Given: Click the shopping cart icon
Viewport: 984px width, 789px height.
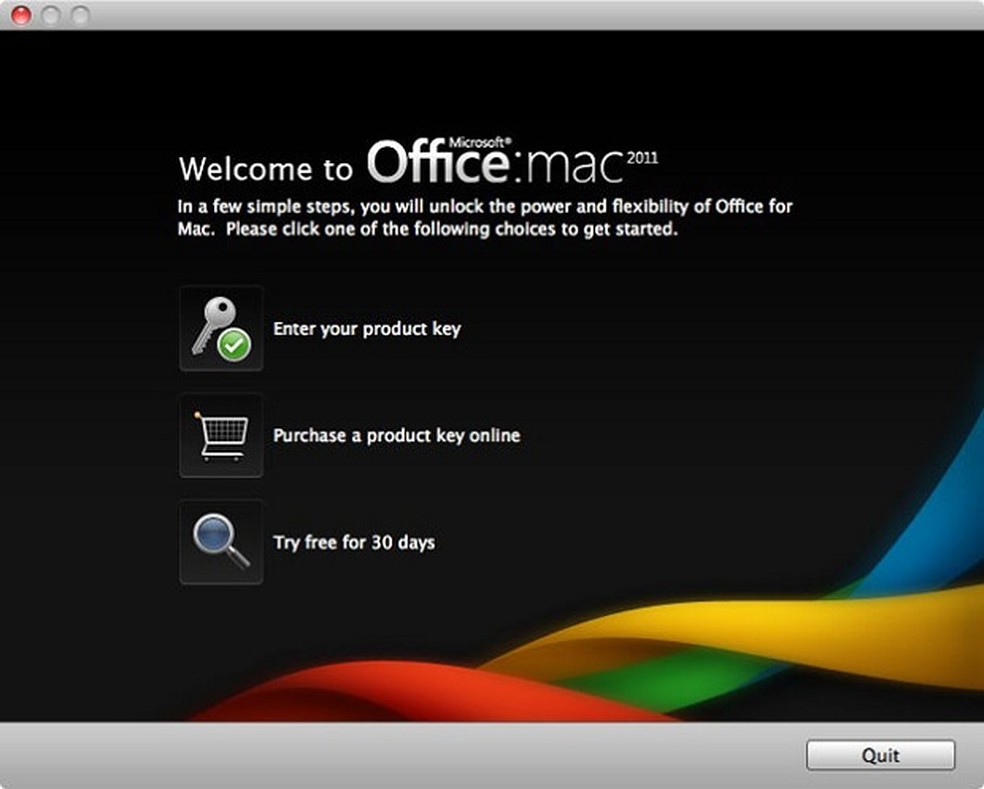Looking at the screenshot, I should (221, 436).
